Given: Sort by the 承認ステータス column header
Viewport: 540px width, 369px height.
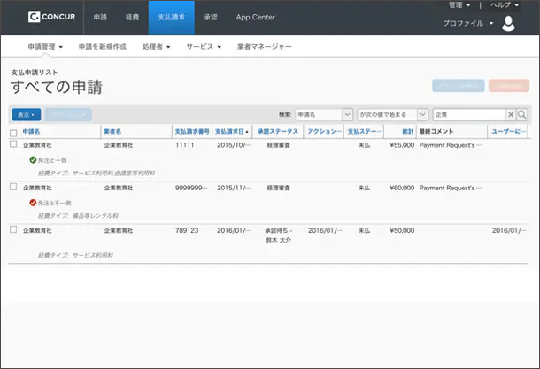Looking at the screenshot, I should coord(278,131).
